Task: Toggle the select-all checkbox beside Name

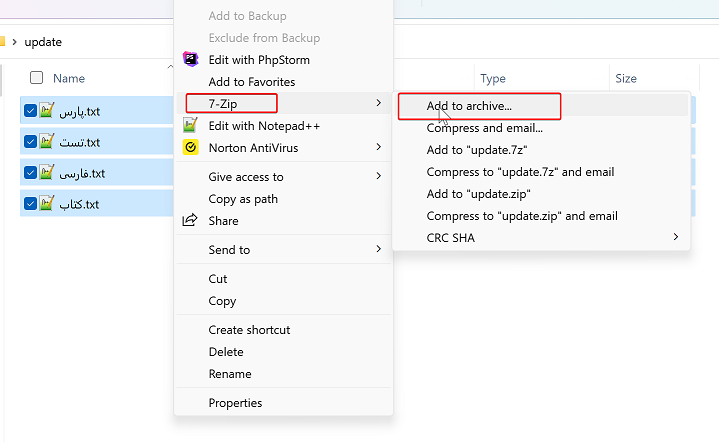Action: click(x=36, y=78)
